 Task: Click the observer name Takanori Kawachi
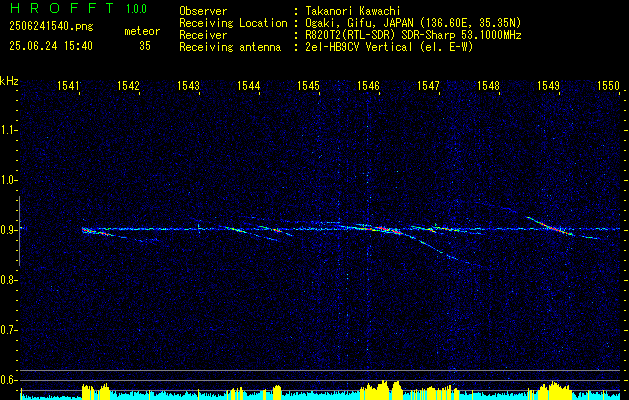click(x=353, y=11)
